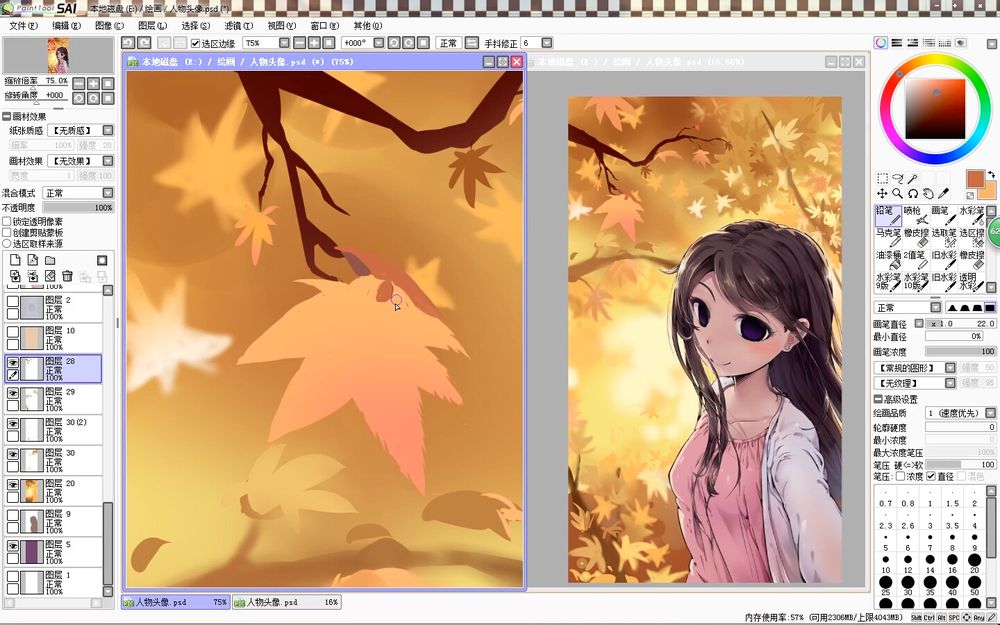The height and width of the screenshot is (625, 1000).
Task: Open the 画材效果 effect dropdown
Action: [x=108, y=161]
